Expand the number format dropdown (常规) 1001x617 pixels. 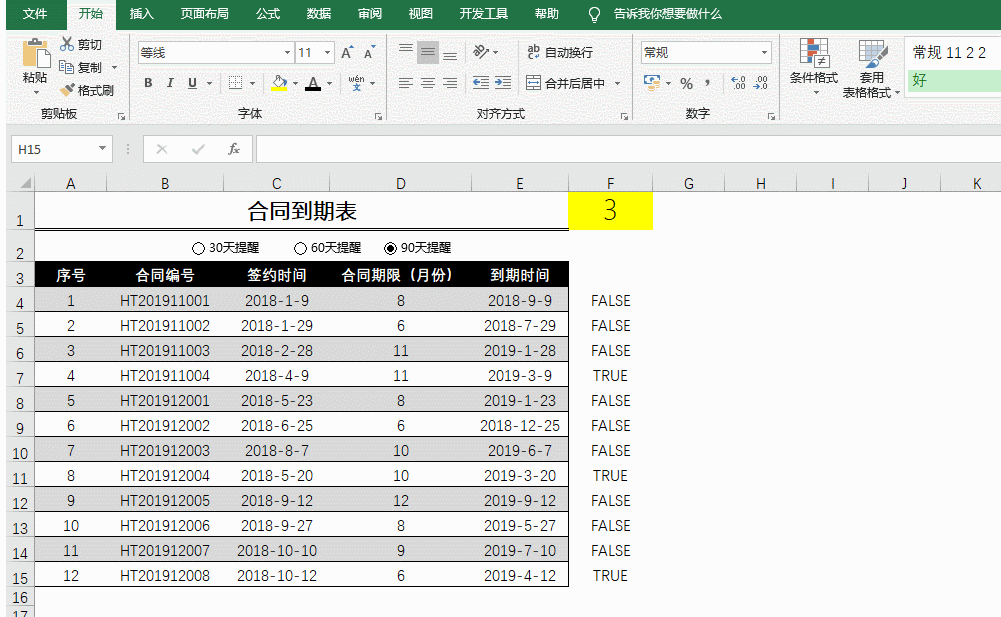pos(764,53)
